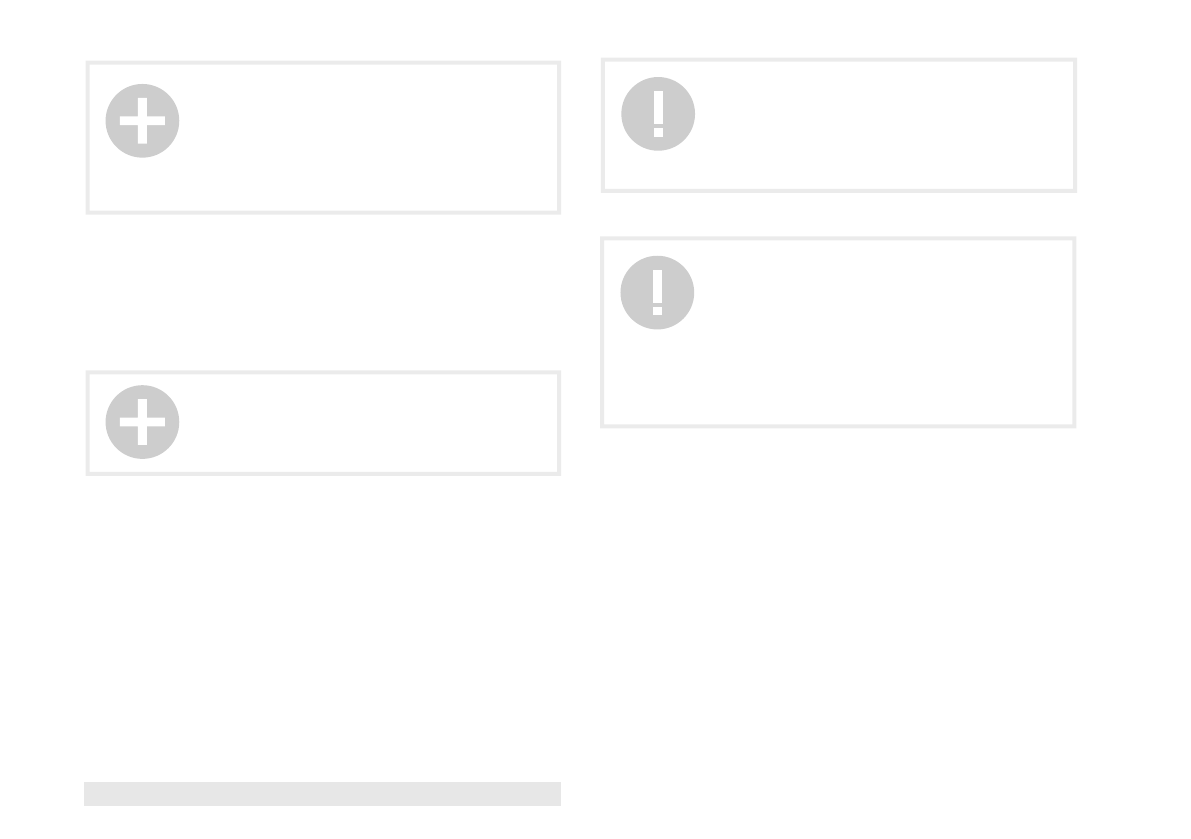
Task: Tap the white cross in the first tip icon
Action: click(142, 121)
